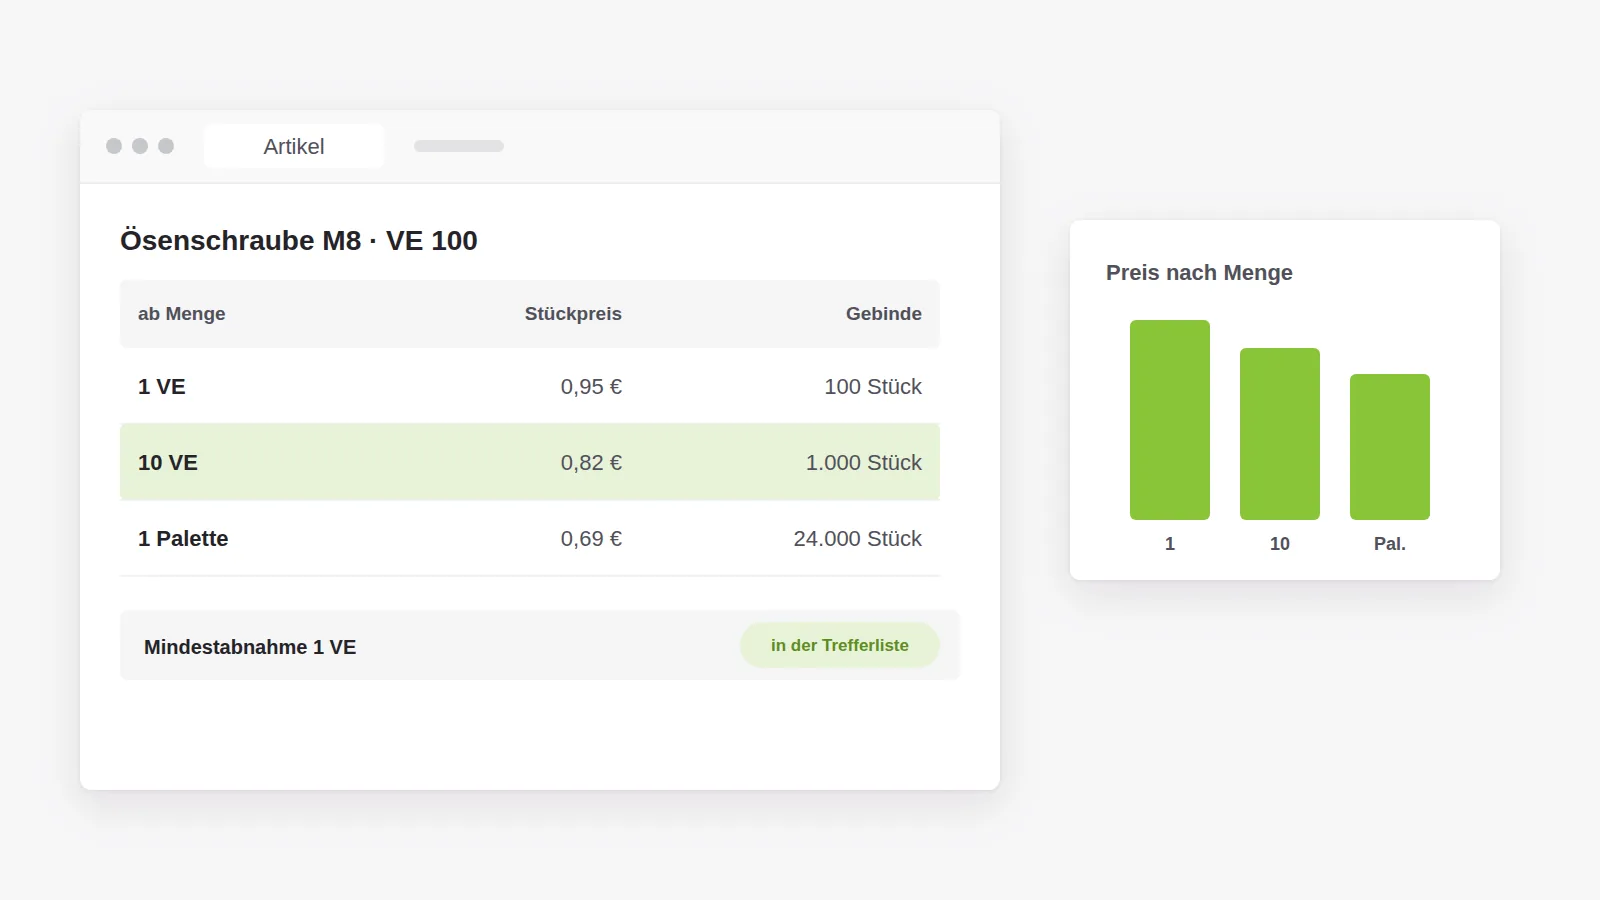Click the 'Stückpreis' column header
1600x900 pixels.
pos(573,314)
